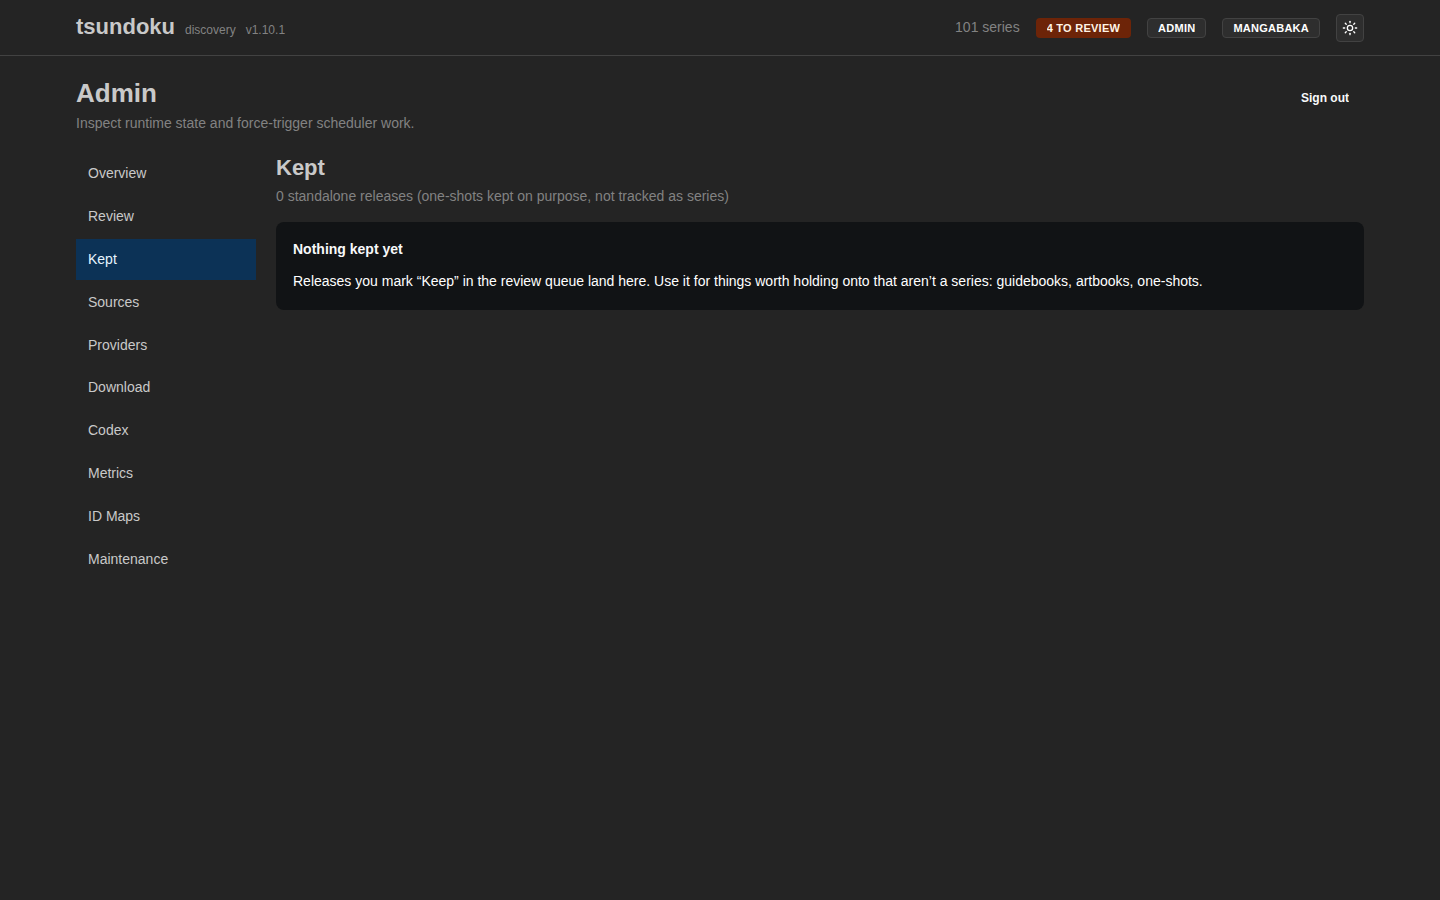Go to the Download admin section

pyautogui.click(x=166, y=387)
